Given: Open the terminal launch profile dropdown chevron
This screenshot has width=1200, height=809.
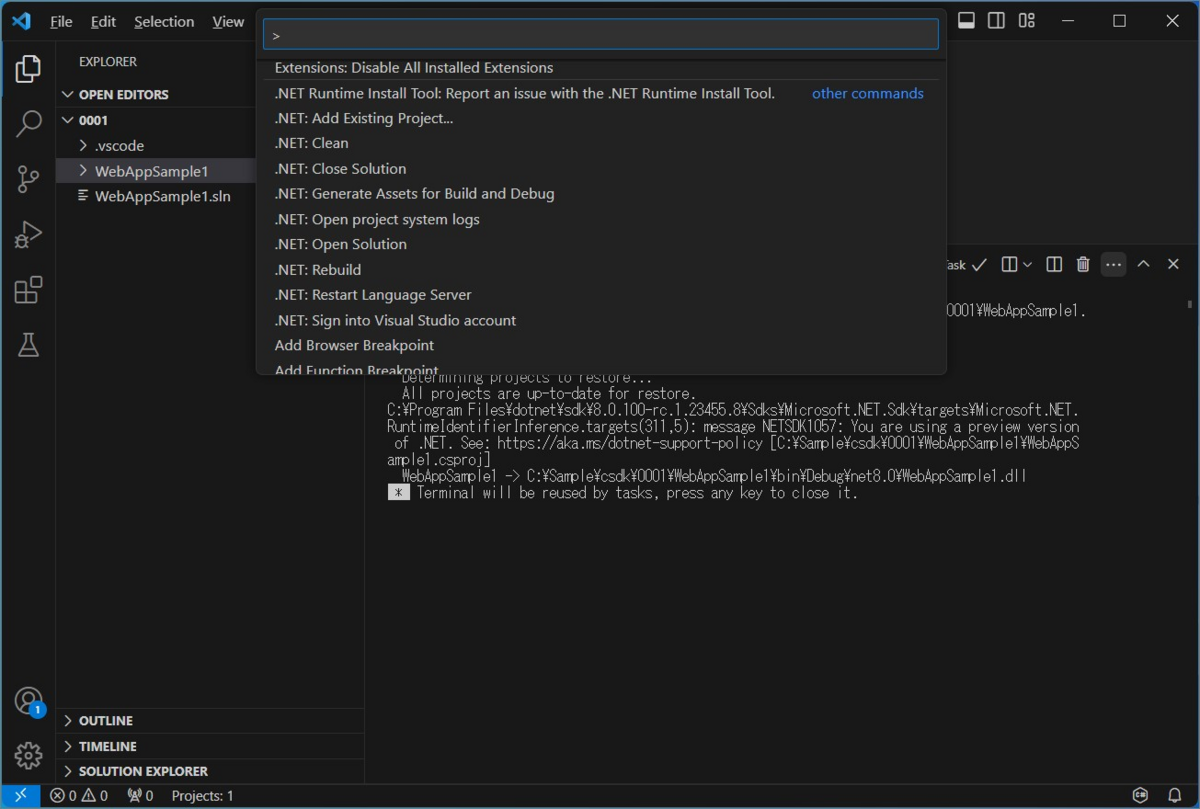Looking at the screenshot, I should [1027, 264].
